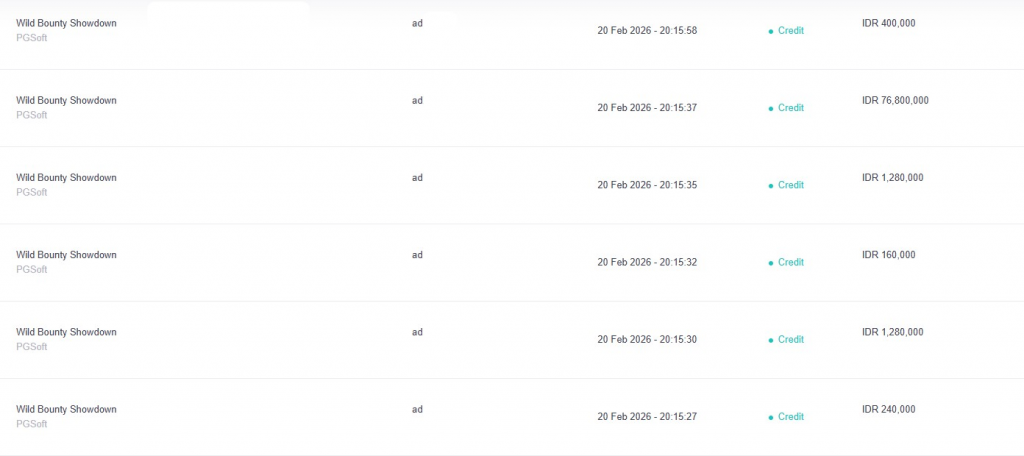The height and width of the screenshot is (456, 1024).
Task: Click the Credit label for the 20:15:35 transaction
Action: (x=790, y=185)
